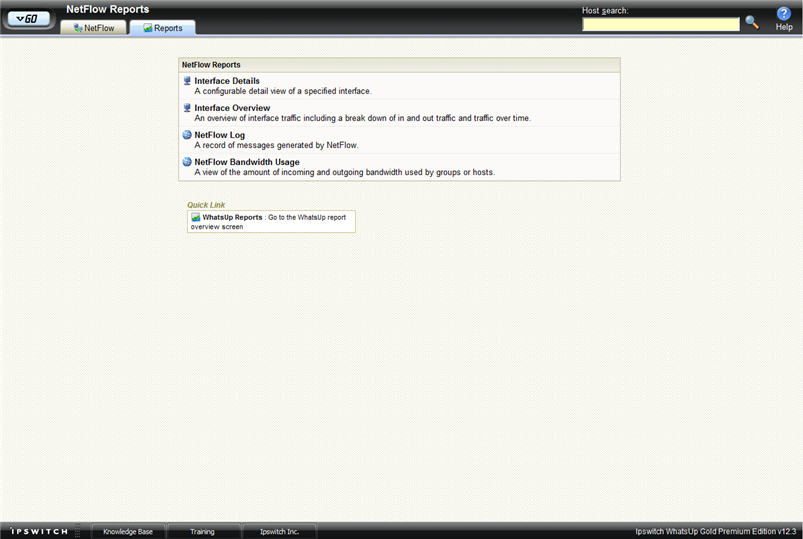
Task: Click the WhatsUp Reports quick link icon
Action: 196,217
